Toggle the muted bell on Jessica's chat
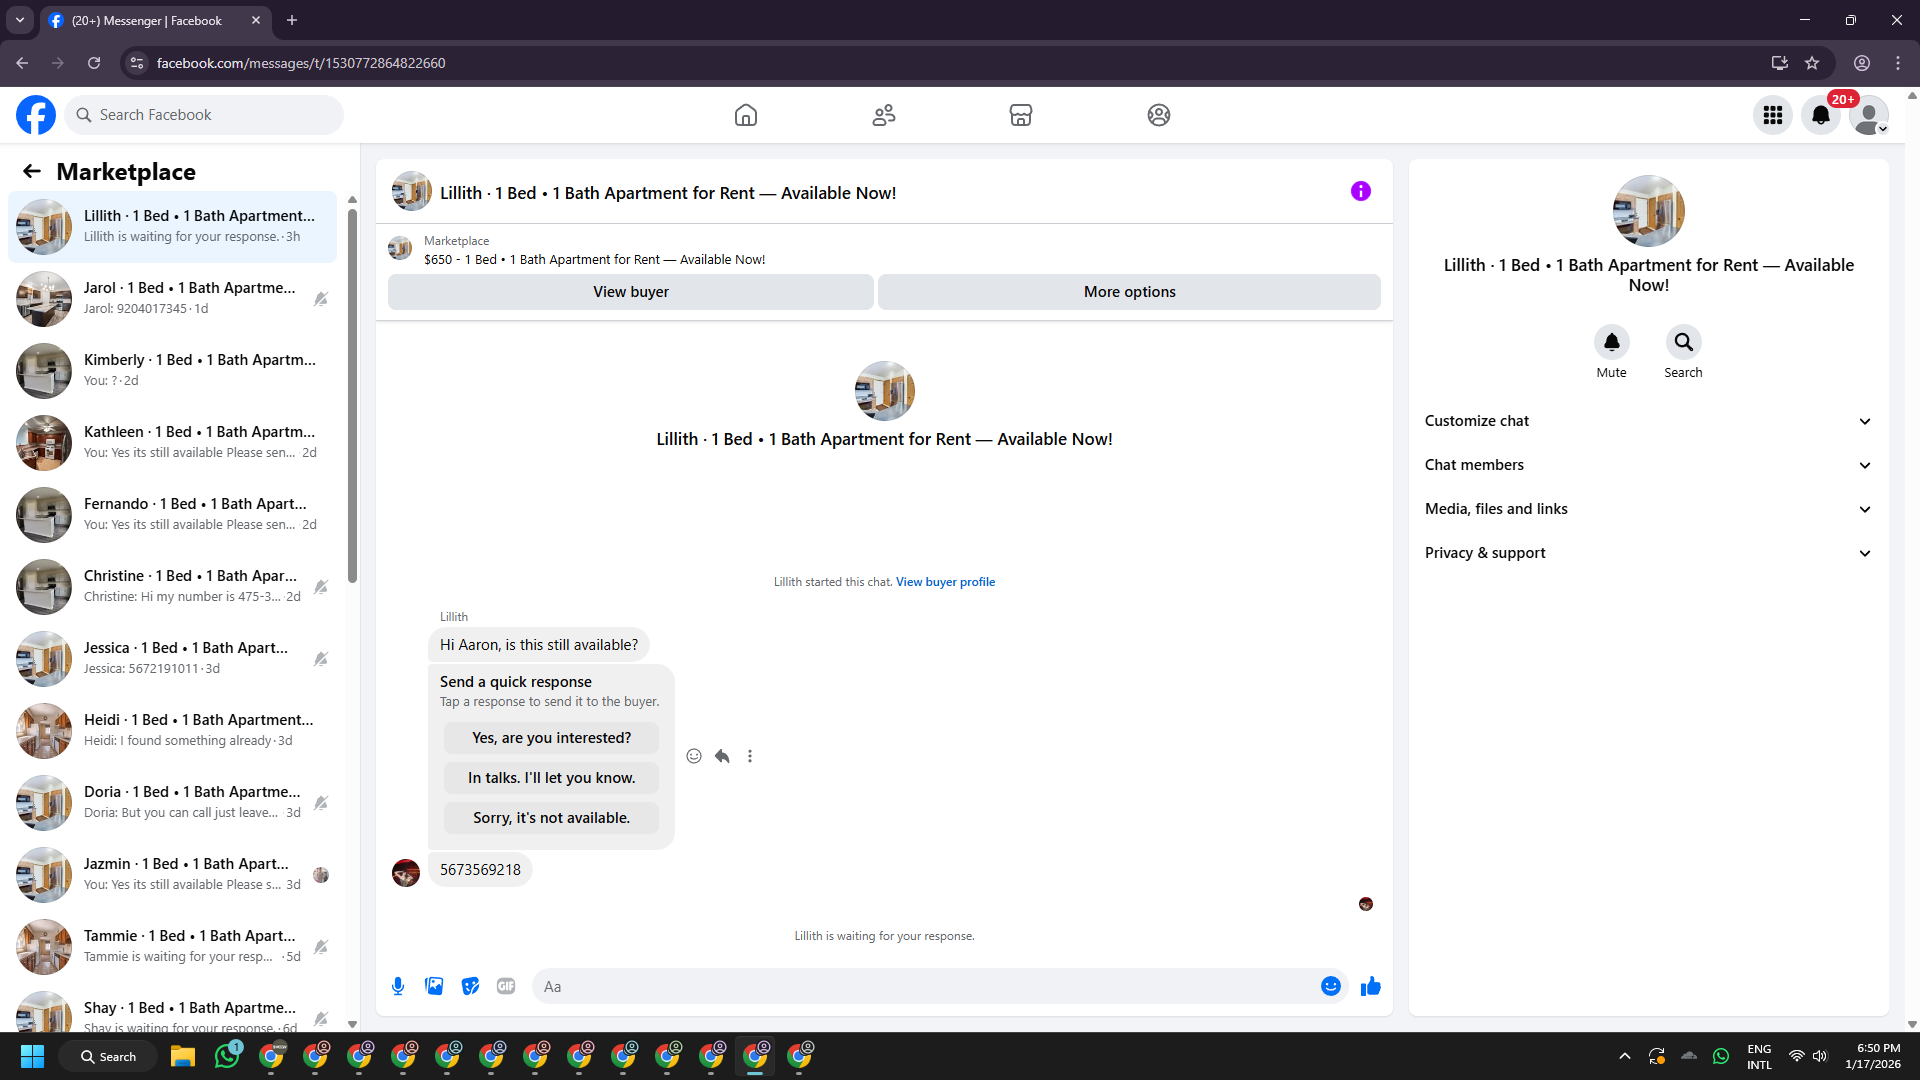This screenshot has height=1080, width=1920. pos(321,659)
